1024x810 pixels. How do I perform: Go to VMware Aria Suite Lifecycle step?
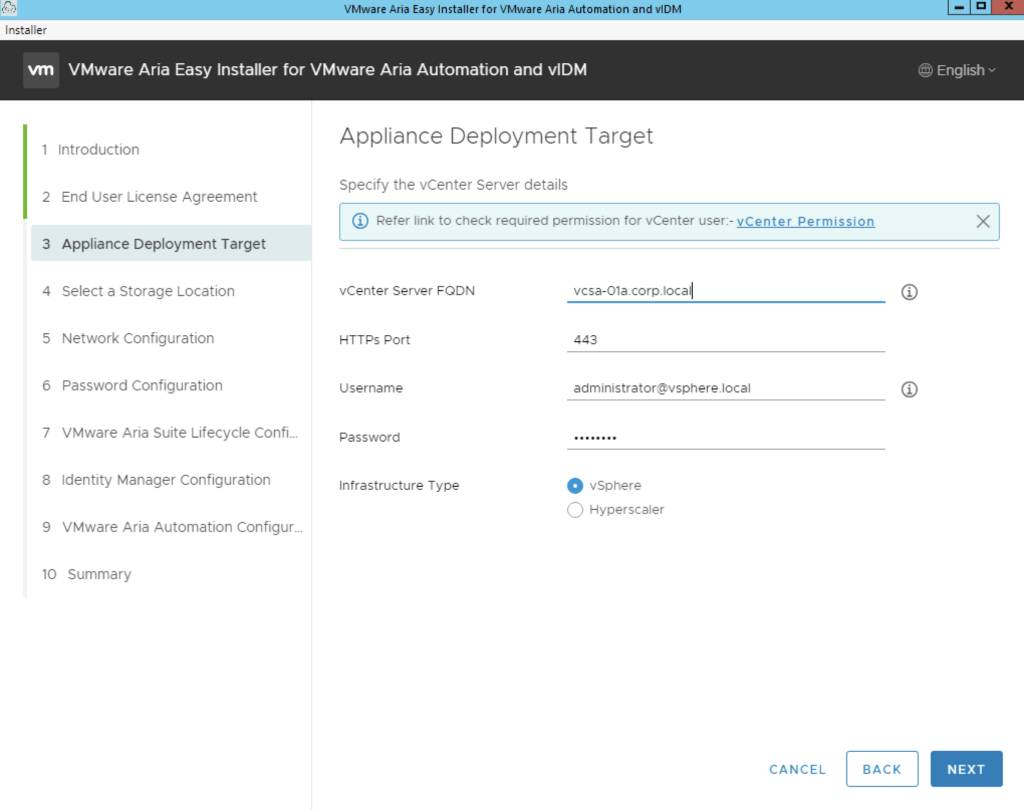point(170,432)
